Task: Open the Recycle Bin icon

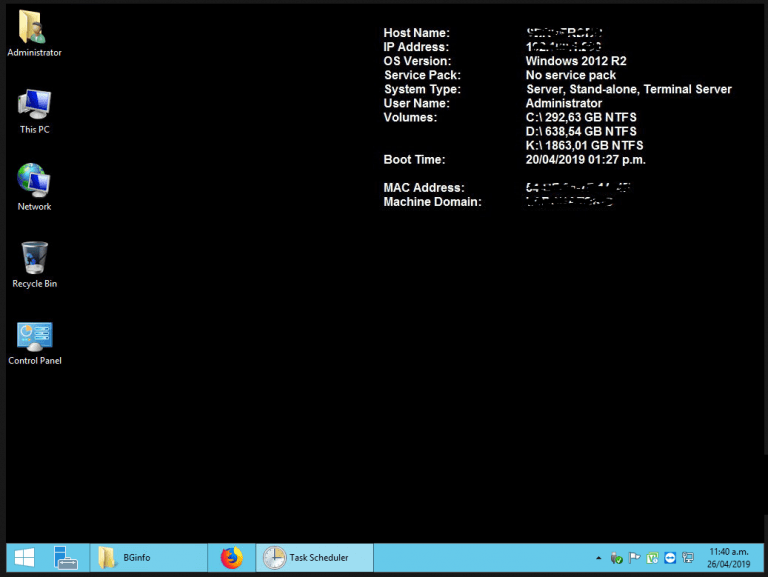Action: (x=34, y=260)
